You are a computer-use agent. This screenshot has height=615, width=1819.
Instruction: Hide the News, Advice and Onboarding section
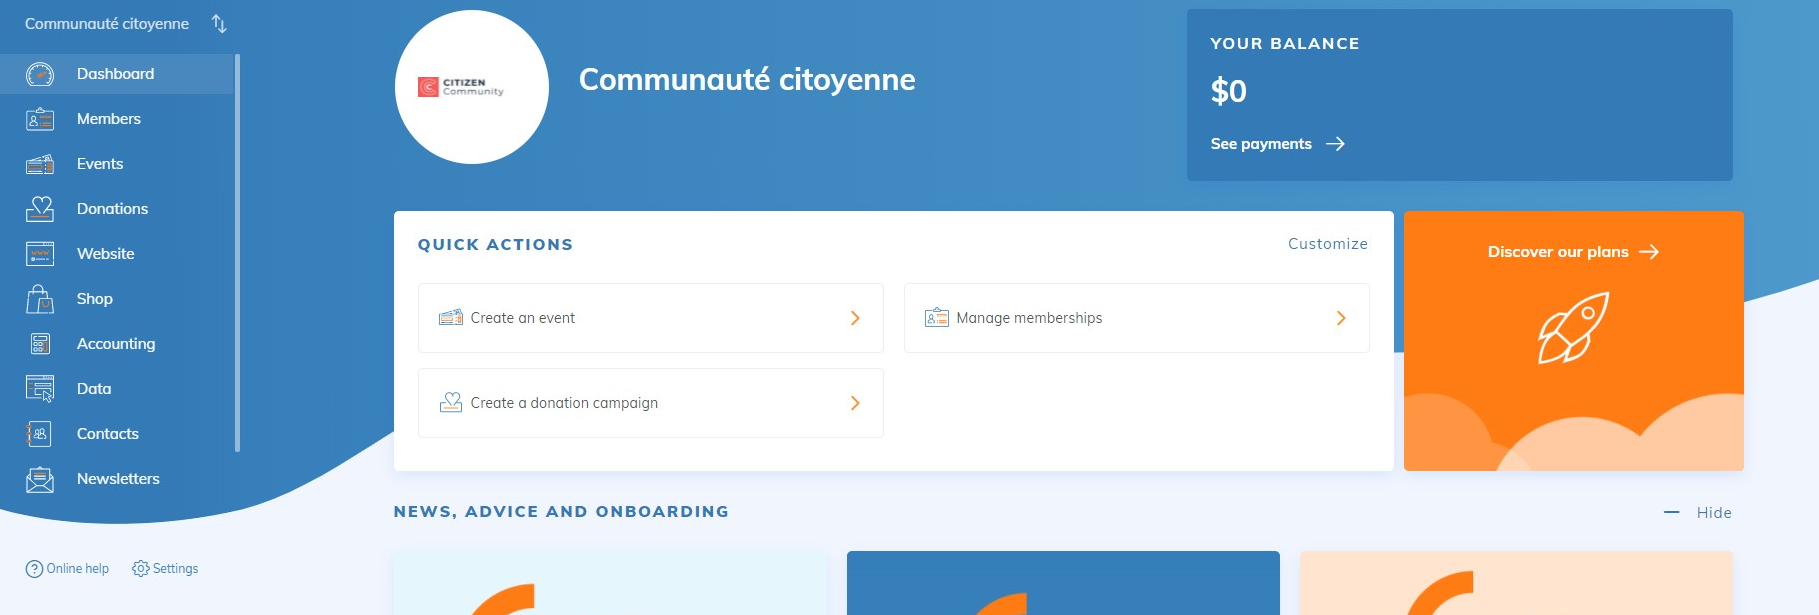click(1700, 512)
